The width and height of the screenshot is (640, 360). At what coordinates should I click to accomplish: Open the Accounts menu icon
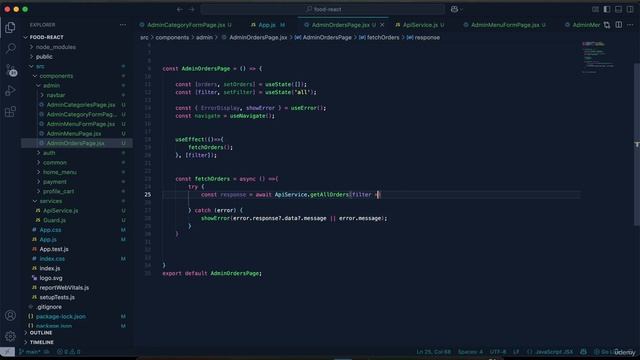point(10,316)
